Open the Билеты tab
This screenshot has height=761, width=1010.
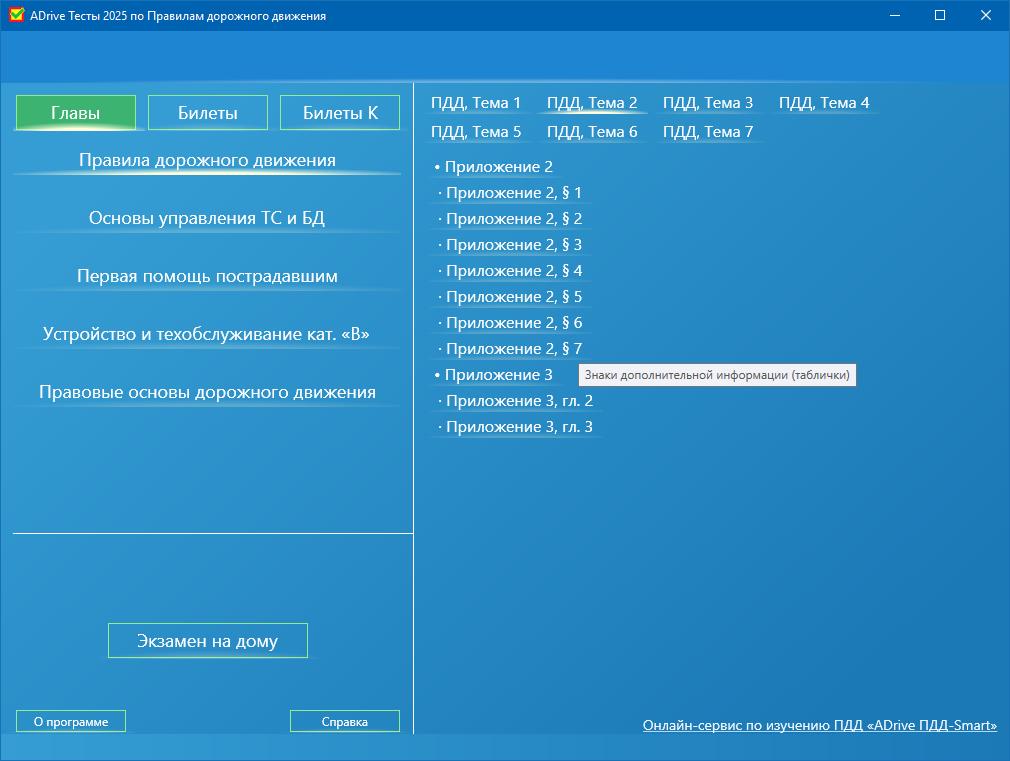point(208,113)
